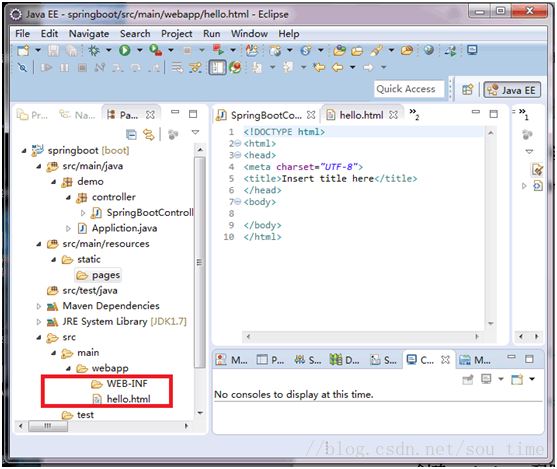
Task: Collapse the springboot project node
Action: [24, 151]
